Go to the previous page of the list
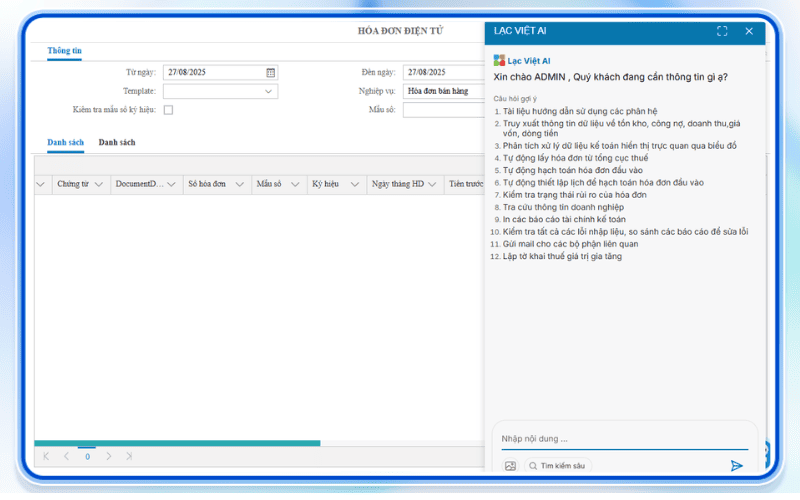 pyautogui.click(x=66, y=456)
